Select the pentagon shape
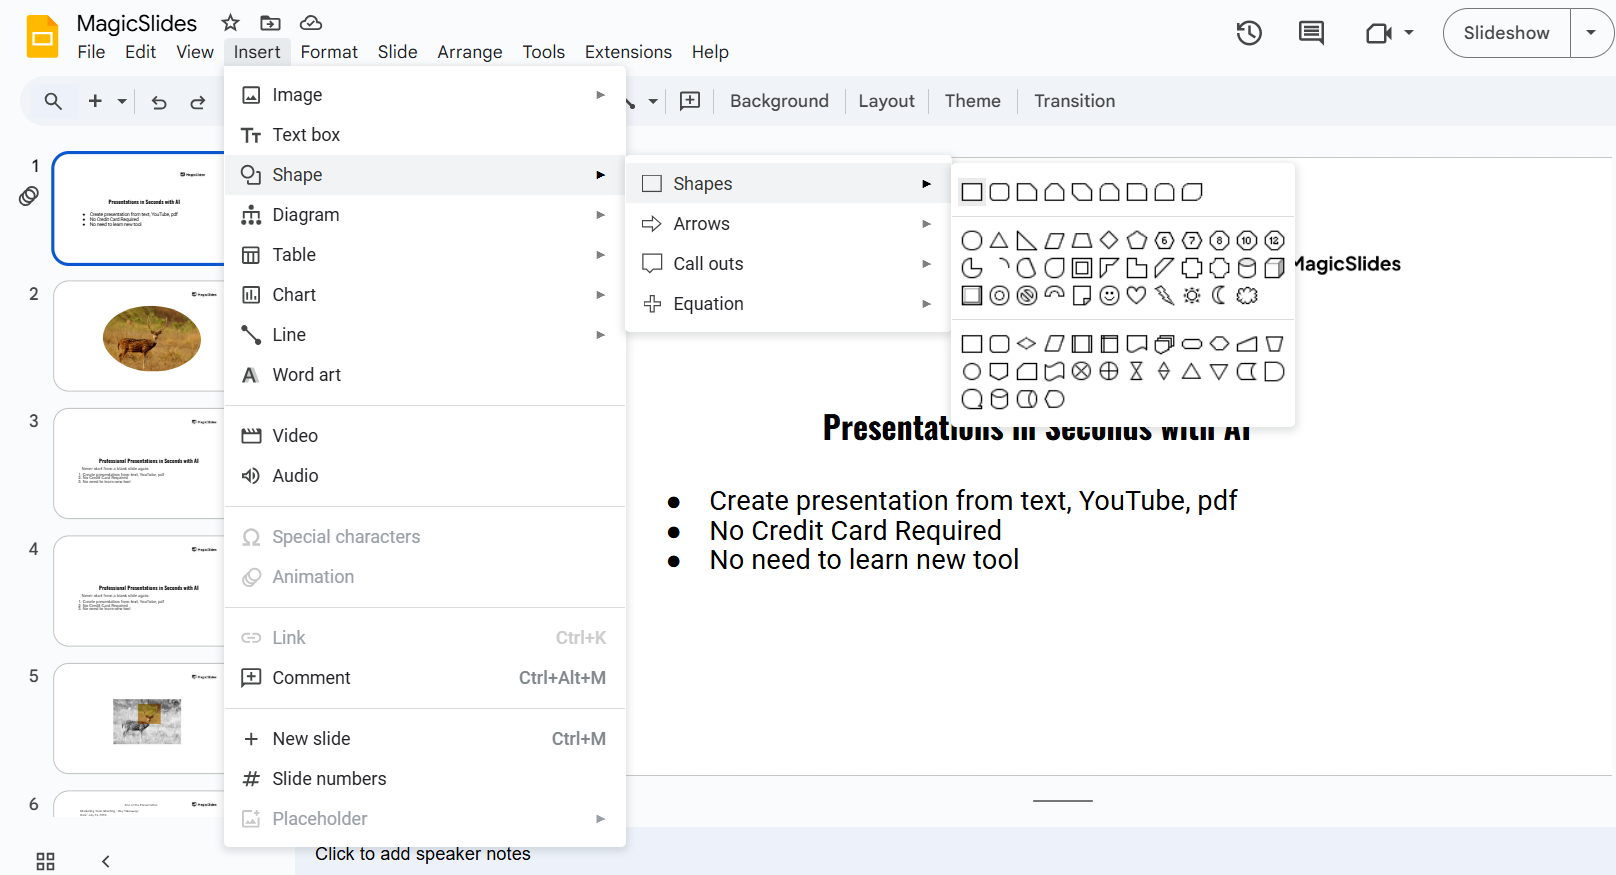1616x875 pixels. (x=1136, y=240)
